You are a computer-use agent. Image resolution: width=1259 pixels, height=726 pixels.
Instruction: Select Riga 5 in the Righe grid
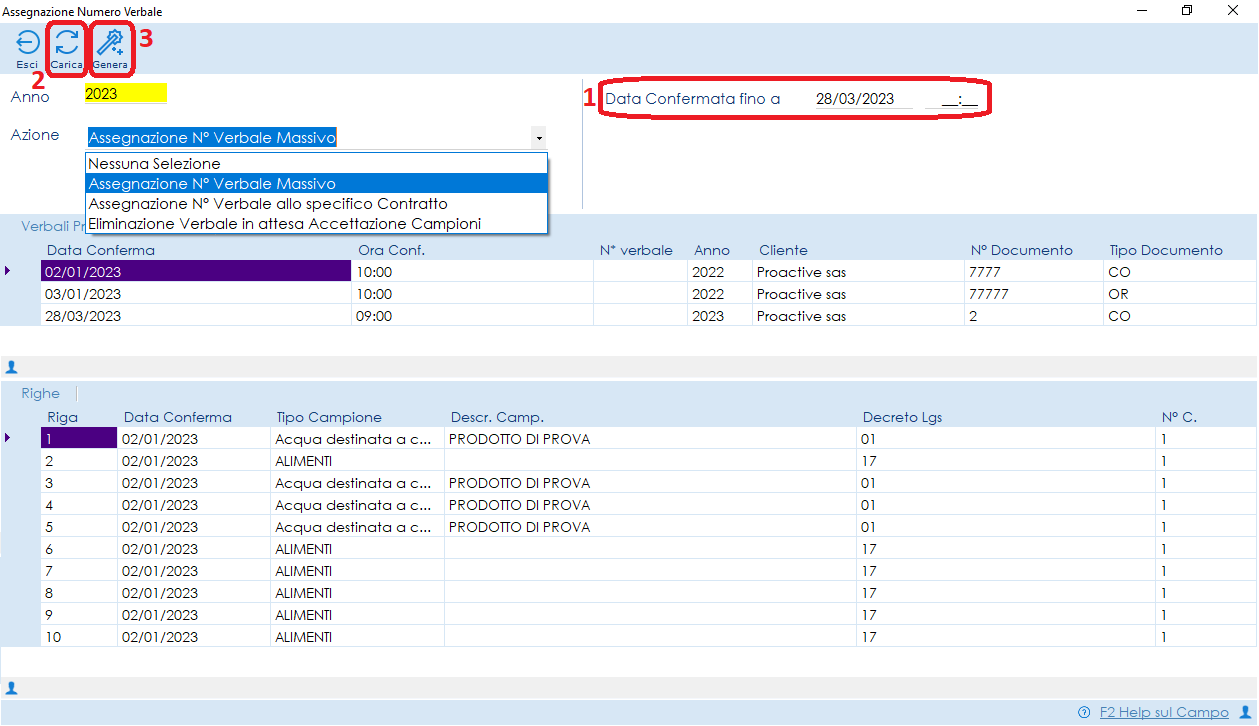pyautogui.click(x=648, y=527)
